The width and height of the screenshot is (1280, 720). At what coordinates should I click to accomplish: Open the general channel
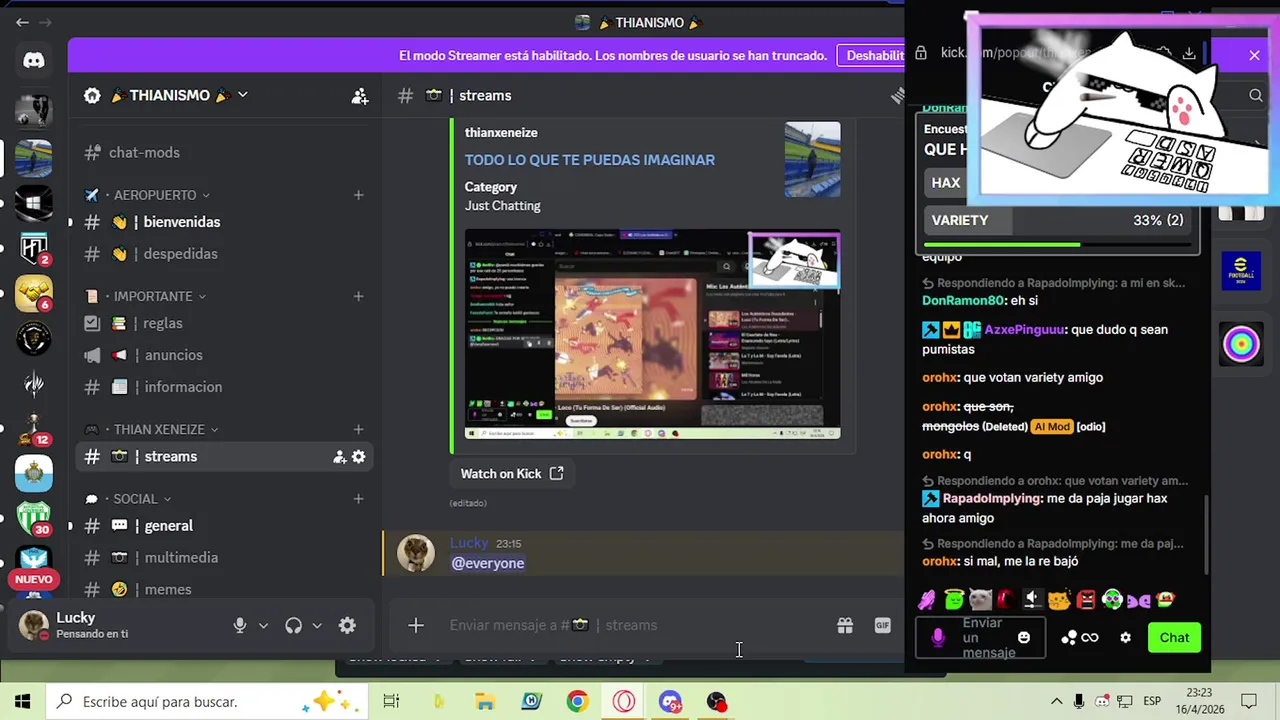(x=226, y=525)
